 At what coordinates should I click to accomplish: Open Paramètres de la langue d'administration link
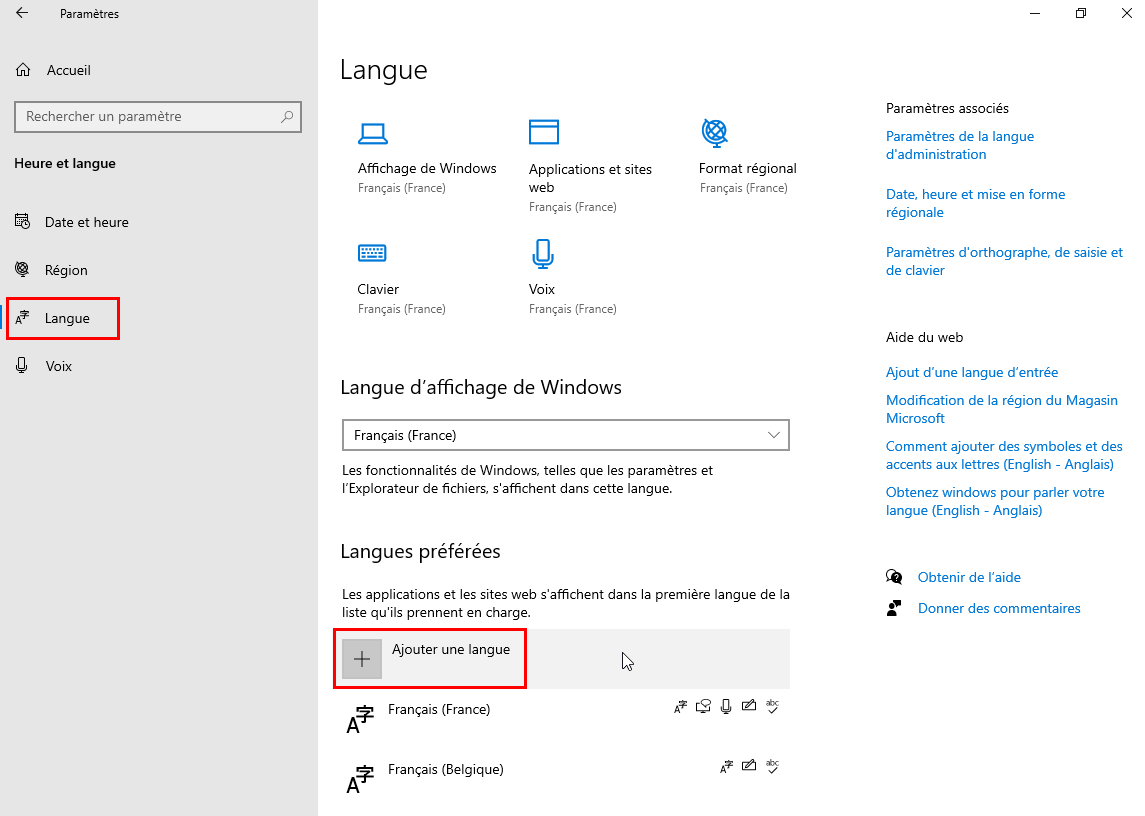point(960,145)
